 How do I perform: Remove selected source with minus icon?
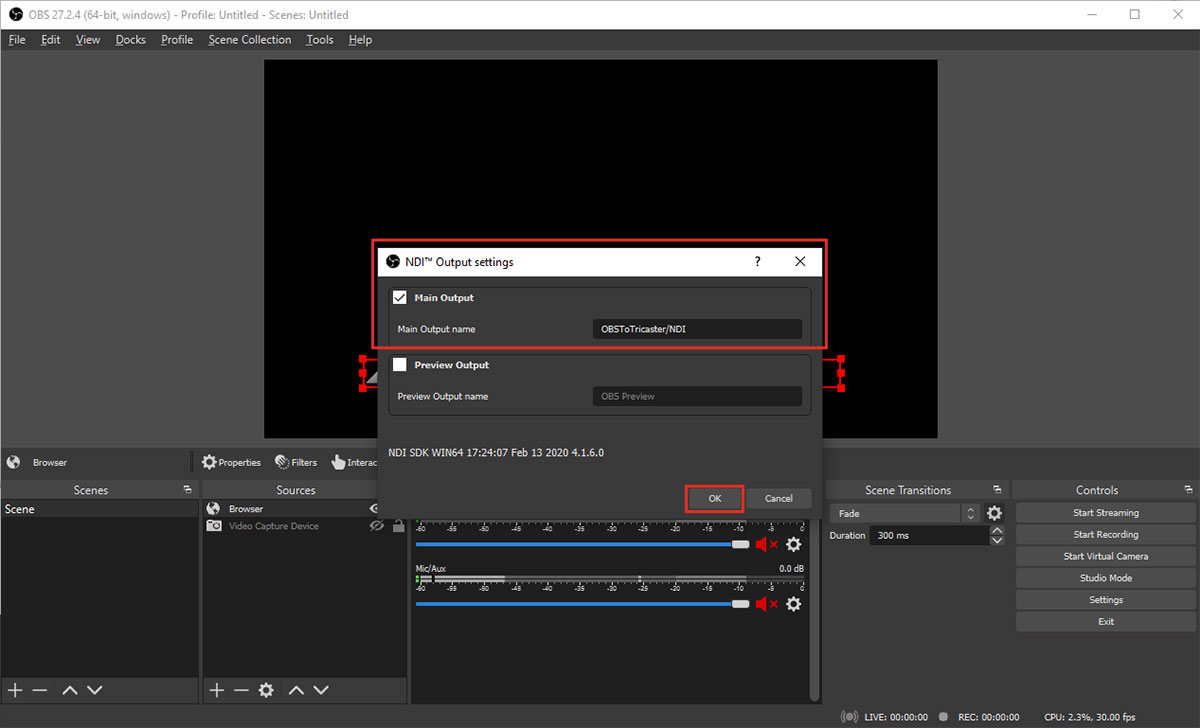(x=241, y=690)
